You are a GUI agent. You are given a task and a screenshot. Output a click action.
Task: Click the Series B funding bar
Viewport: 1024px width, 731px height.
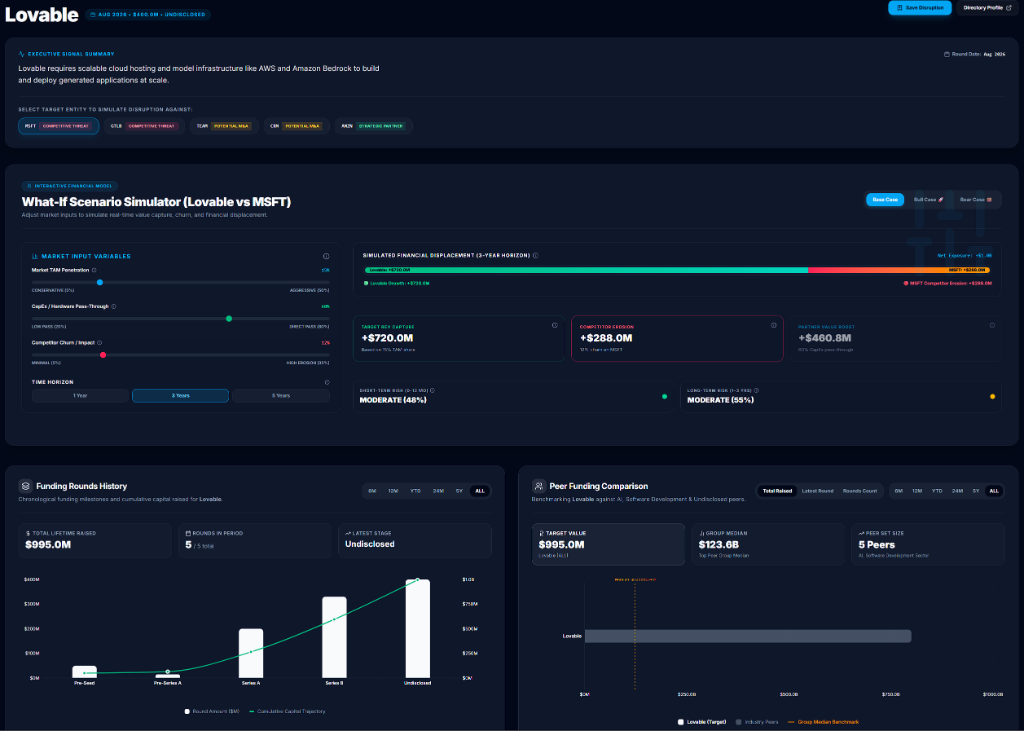click(334, 638)
